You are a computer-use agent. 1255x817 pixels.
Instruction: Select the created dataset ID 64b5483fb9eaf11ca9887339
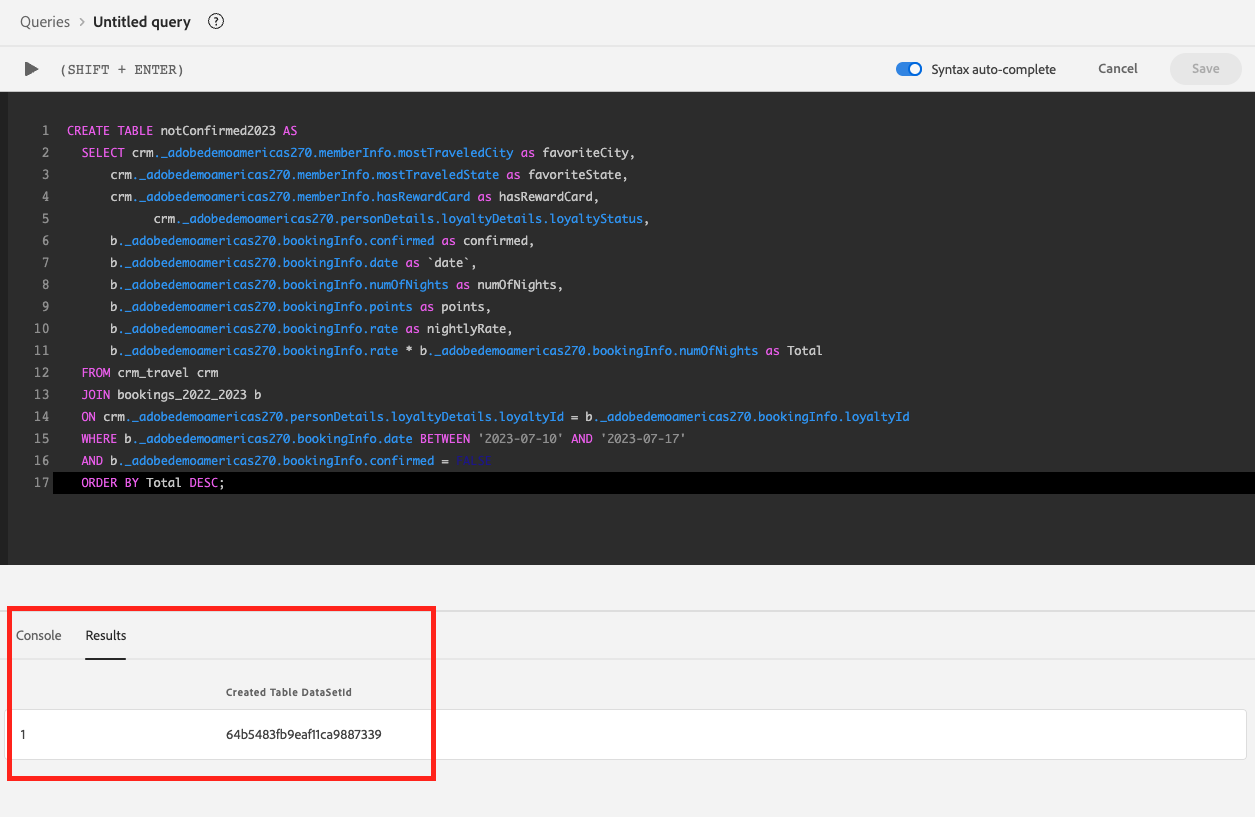coord(304,735)
